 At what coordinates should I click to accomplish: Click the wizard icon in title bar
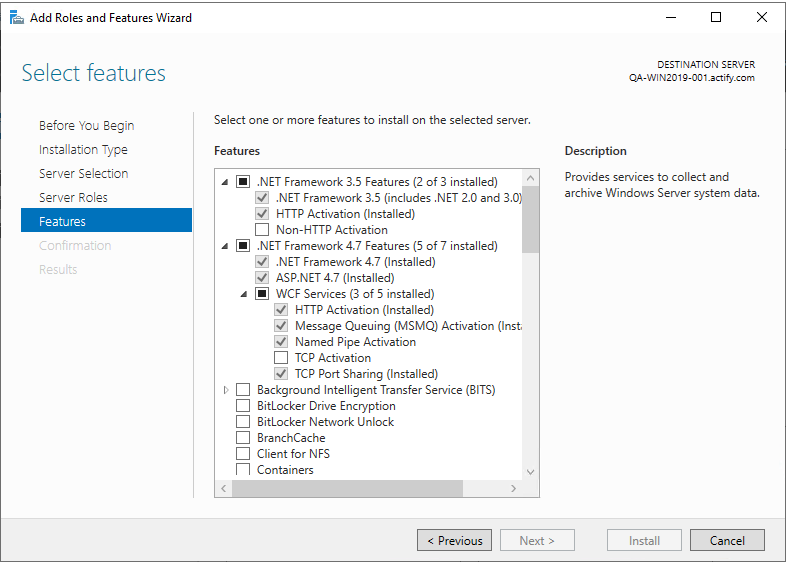(16, 17)
